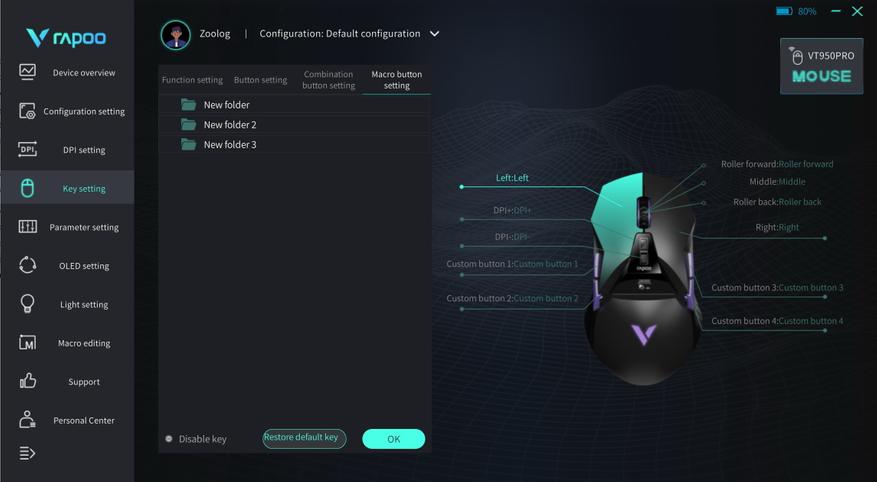Confirm with the OK button
877x482 pixels.
pos(394,439)
